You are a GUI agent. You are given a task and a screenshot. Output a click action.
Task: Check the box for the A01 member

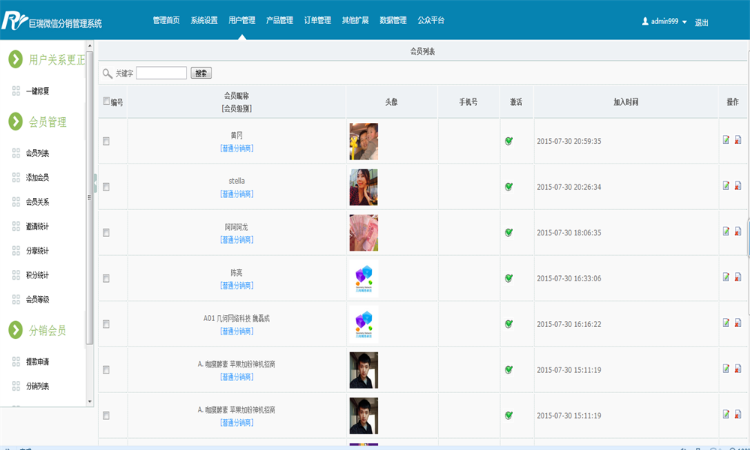[106, 324]
